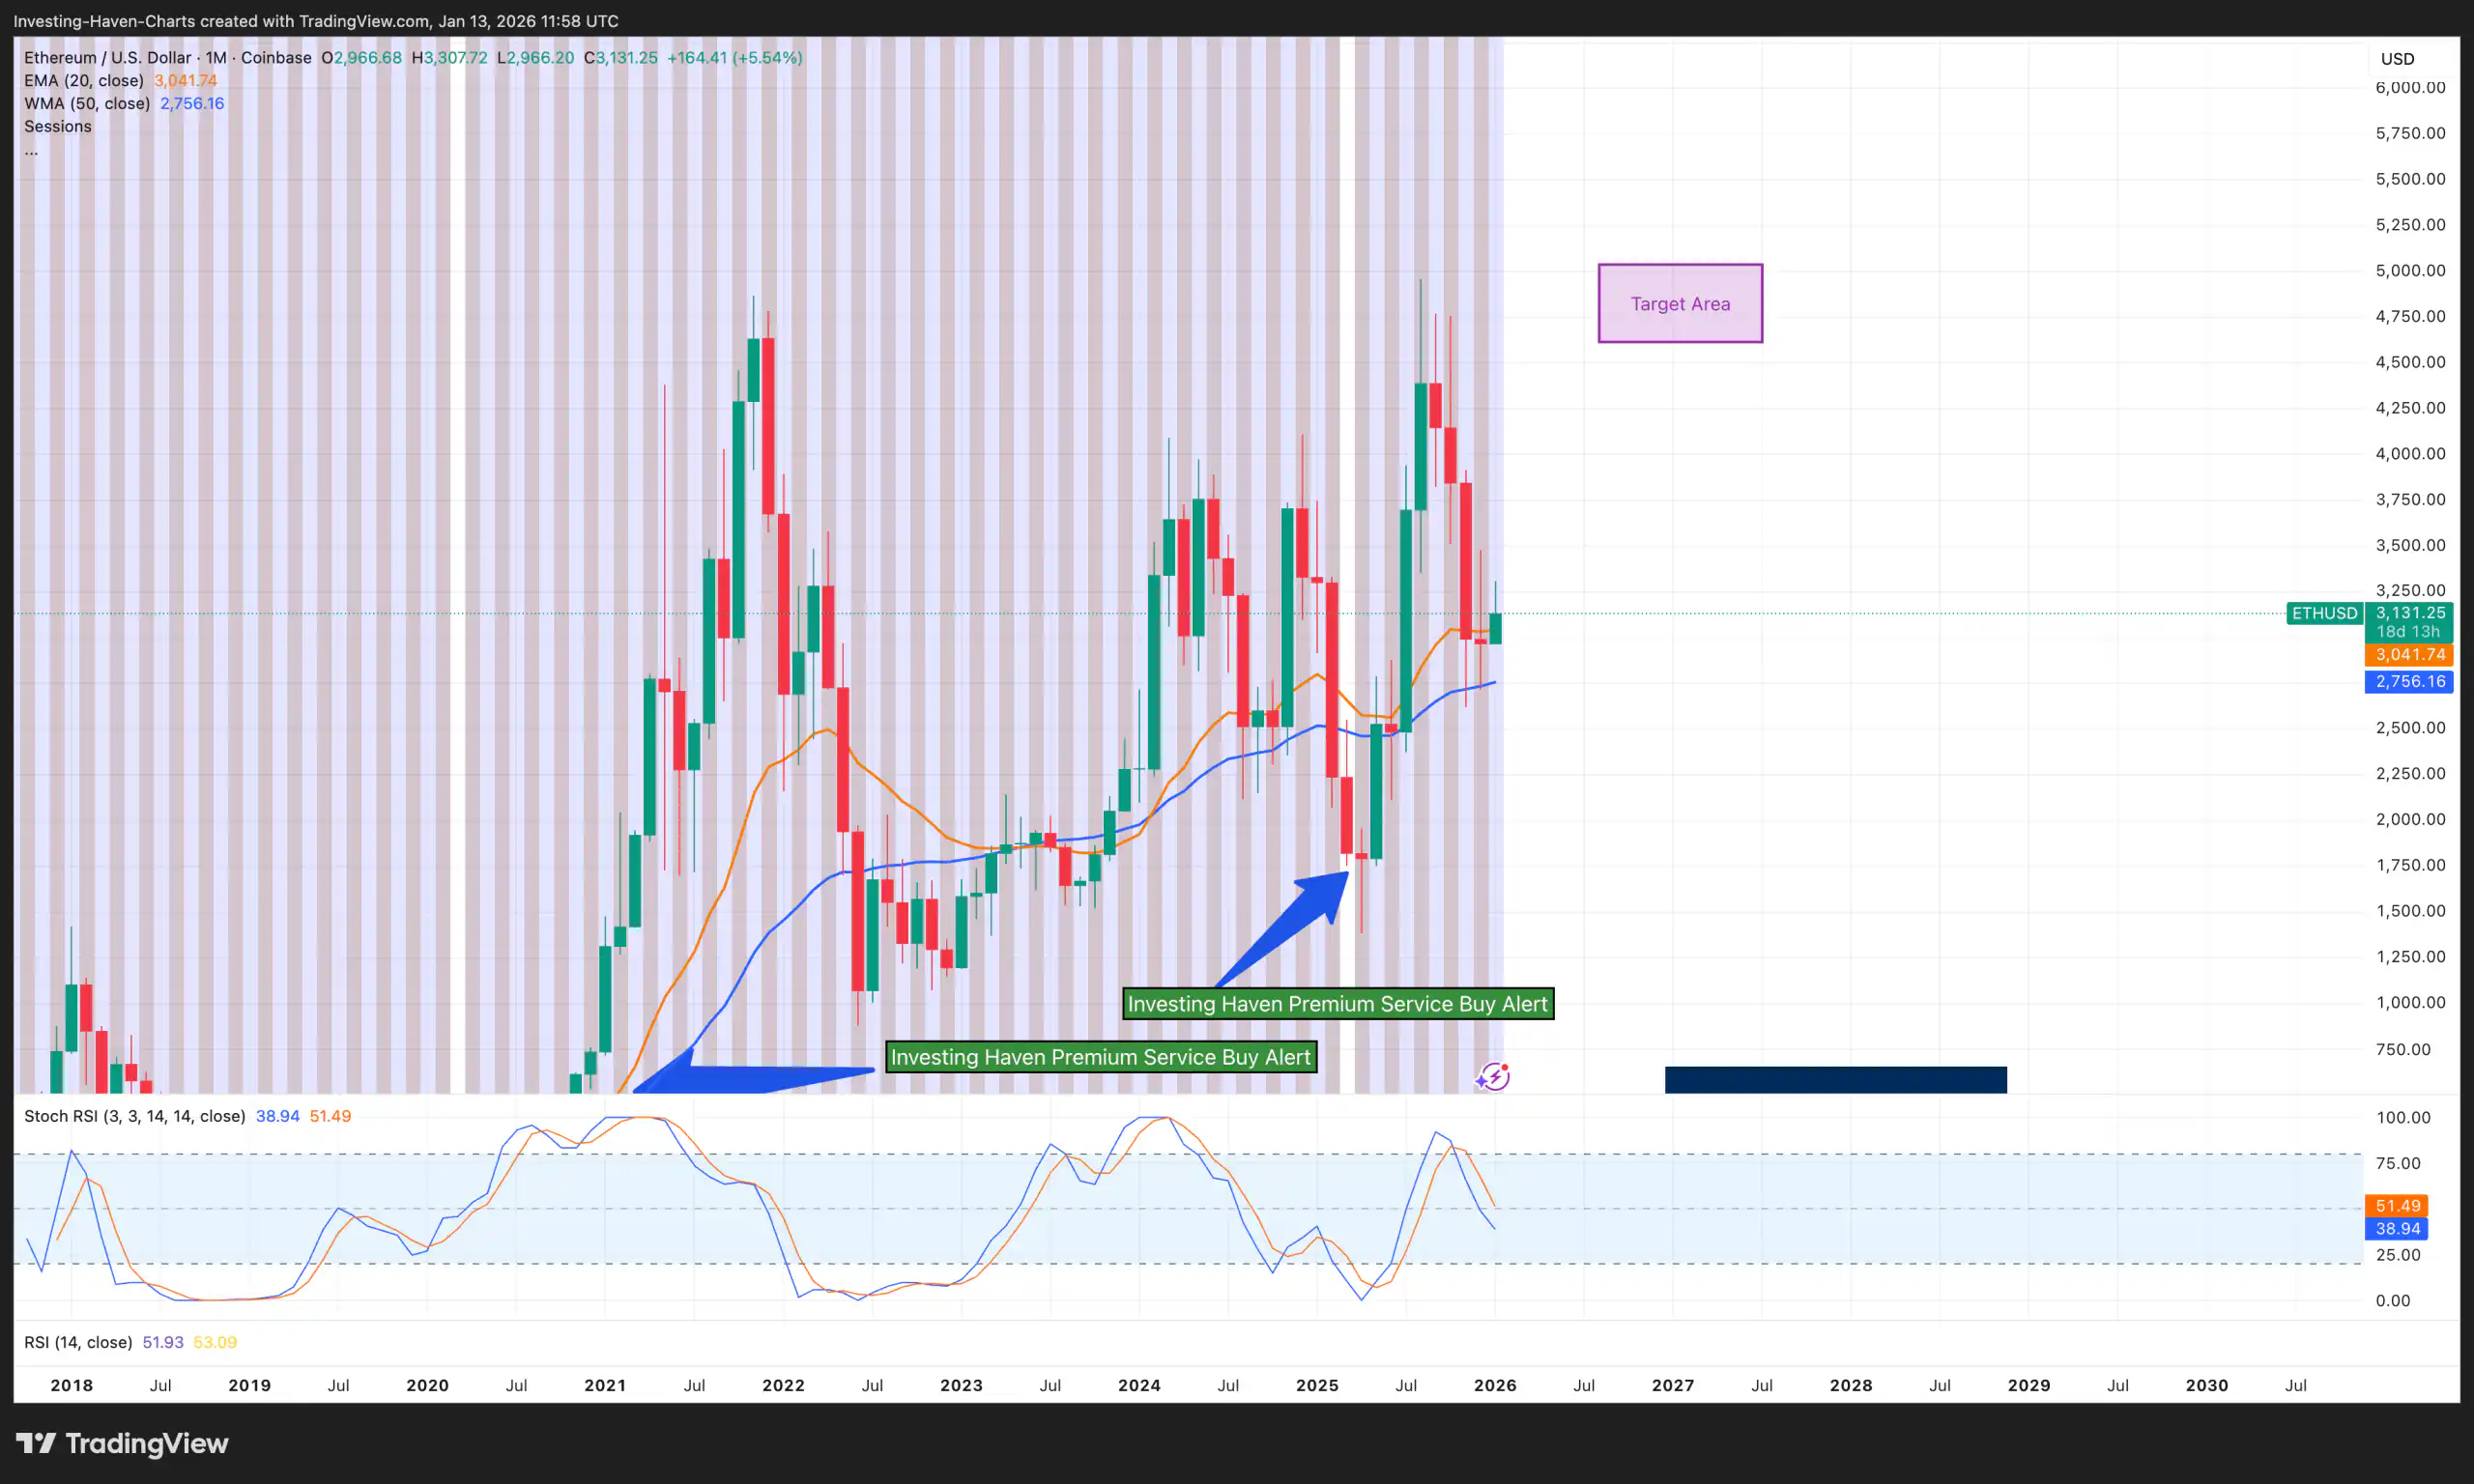Screen dimensions: 2474x1484
Task: Click the blue 2,756.16 WMA price tag
Action: pyautogui.click(x=2410, y=682)
